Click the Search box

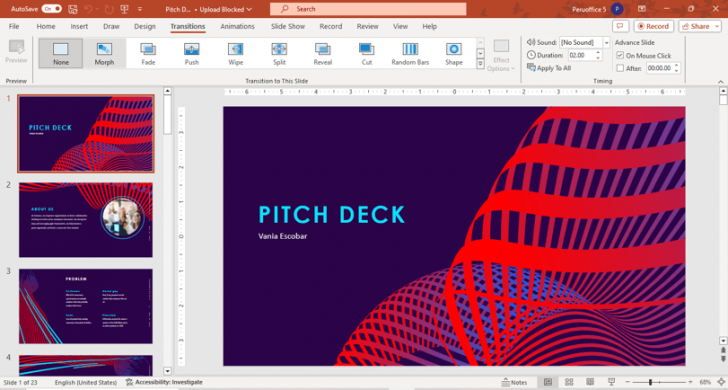[368, 9]
